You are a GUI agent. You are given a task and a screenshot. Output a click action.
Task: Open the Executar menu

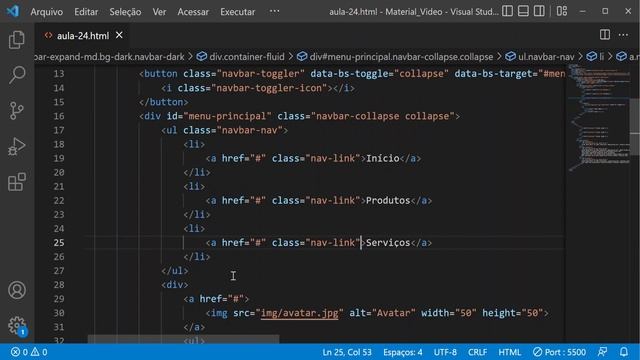tap(238, 12)
